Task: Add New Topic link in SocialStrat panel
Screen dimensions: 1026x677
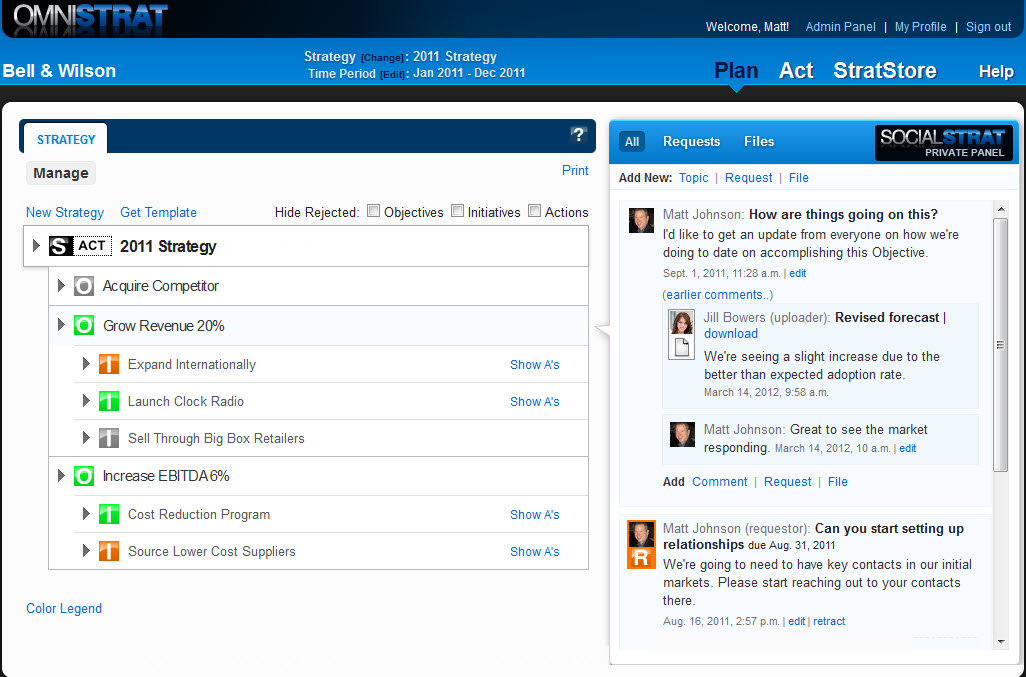Action: (693, 177)
